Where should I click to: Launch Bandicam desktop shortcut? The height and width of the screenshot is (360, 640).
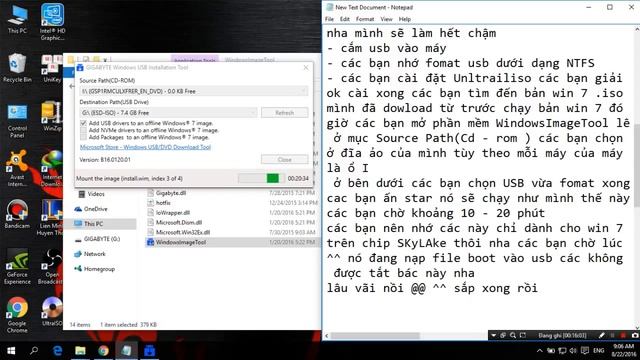(x=17, y=214)
